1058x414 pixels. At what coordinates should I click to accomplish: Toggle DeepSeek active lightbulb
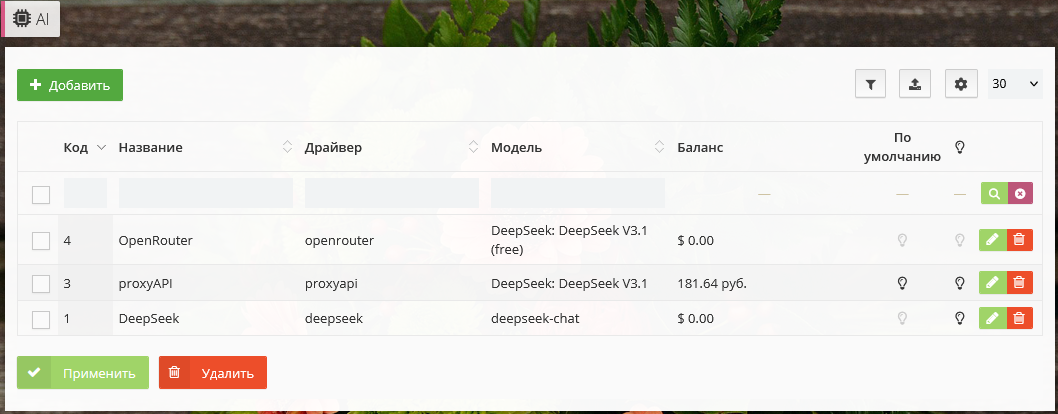tap(959, 318)
